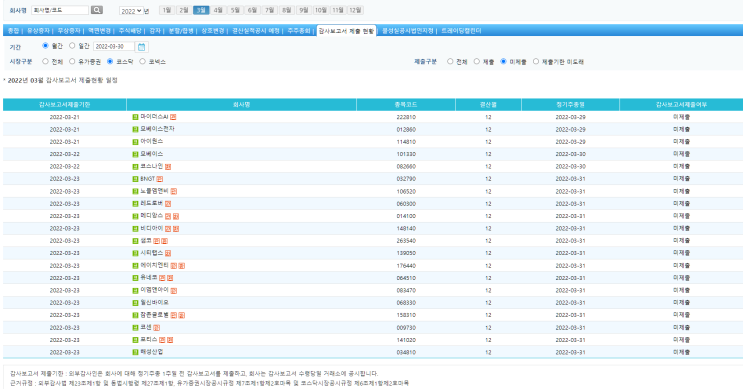Viewport: 743px width, 389px height.
Task: Click the 10월 month button
Action: point(320,10)
